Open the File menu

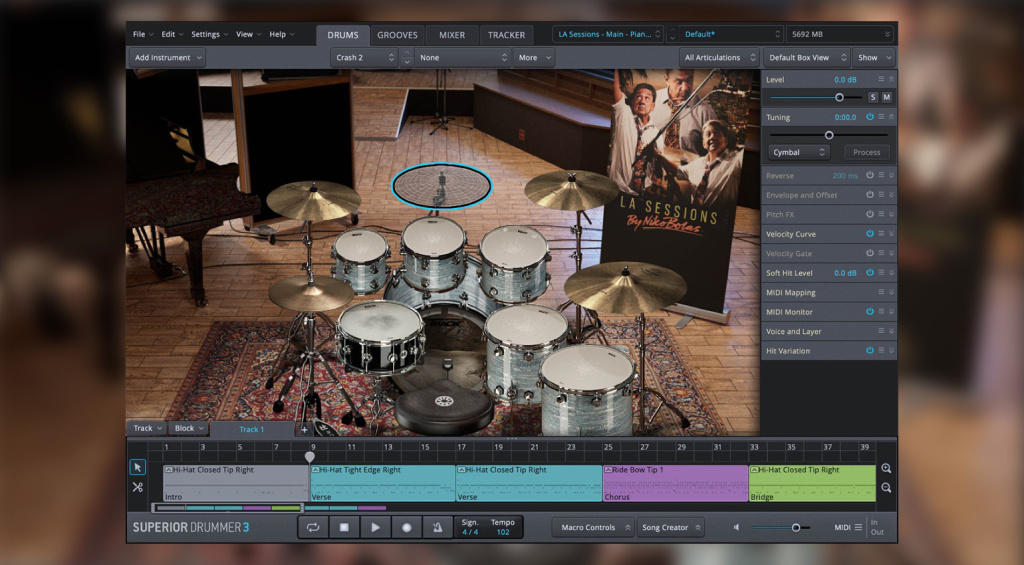tap(143, 34)
